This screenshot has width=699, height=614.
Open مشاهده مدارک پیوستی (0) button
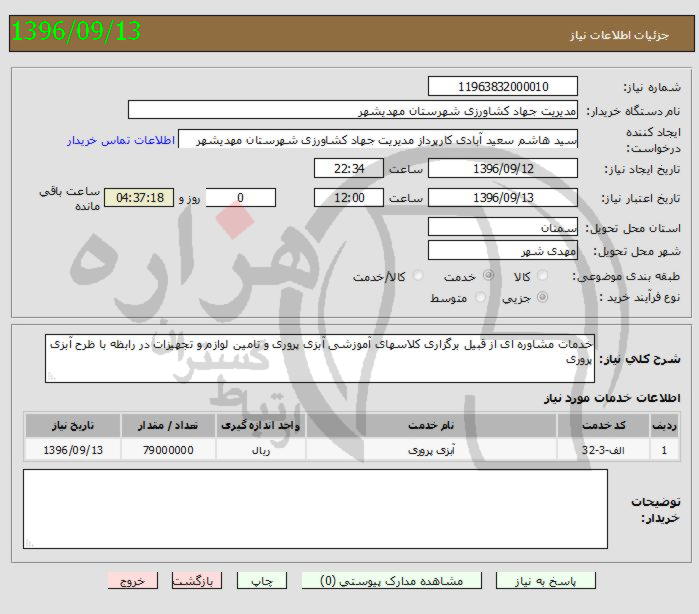(x=392, y=581)
